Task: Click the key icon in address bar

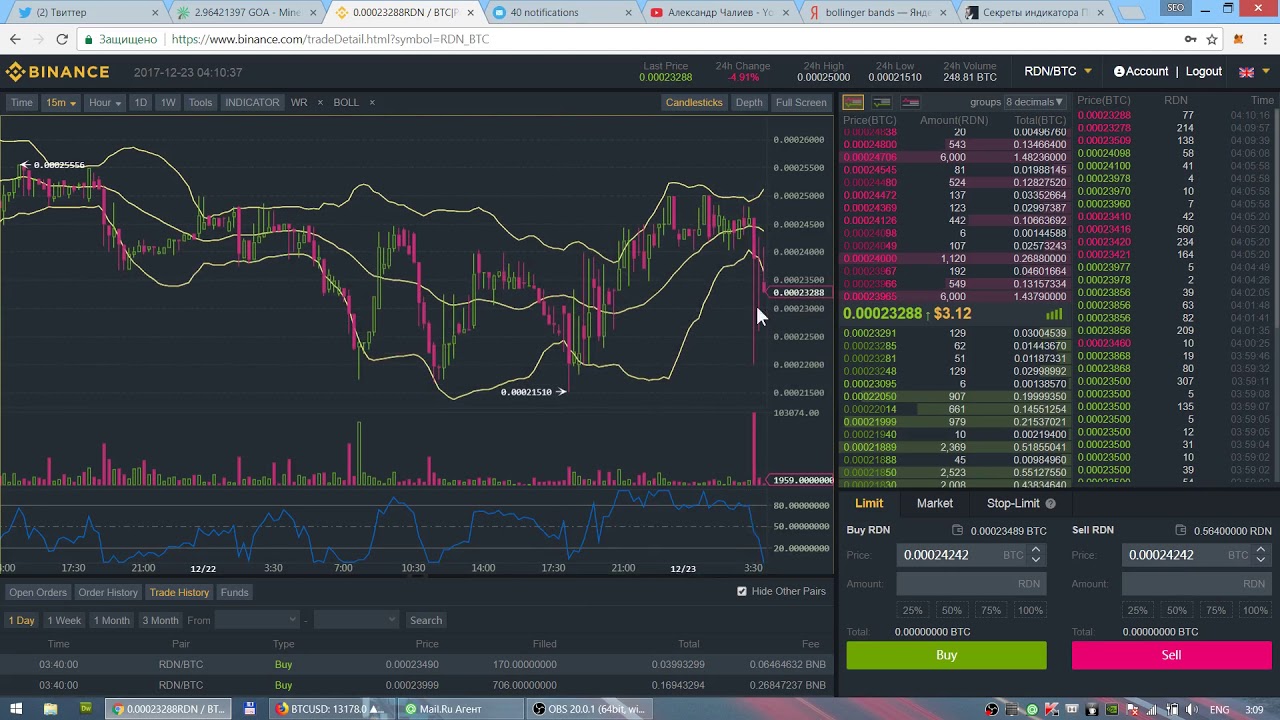Action: (1190, 39)
